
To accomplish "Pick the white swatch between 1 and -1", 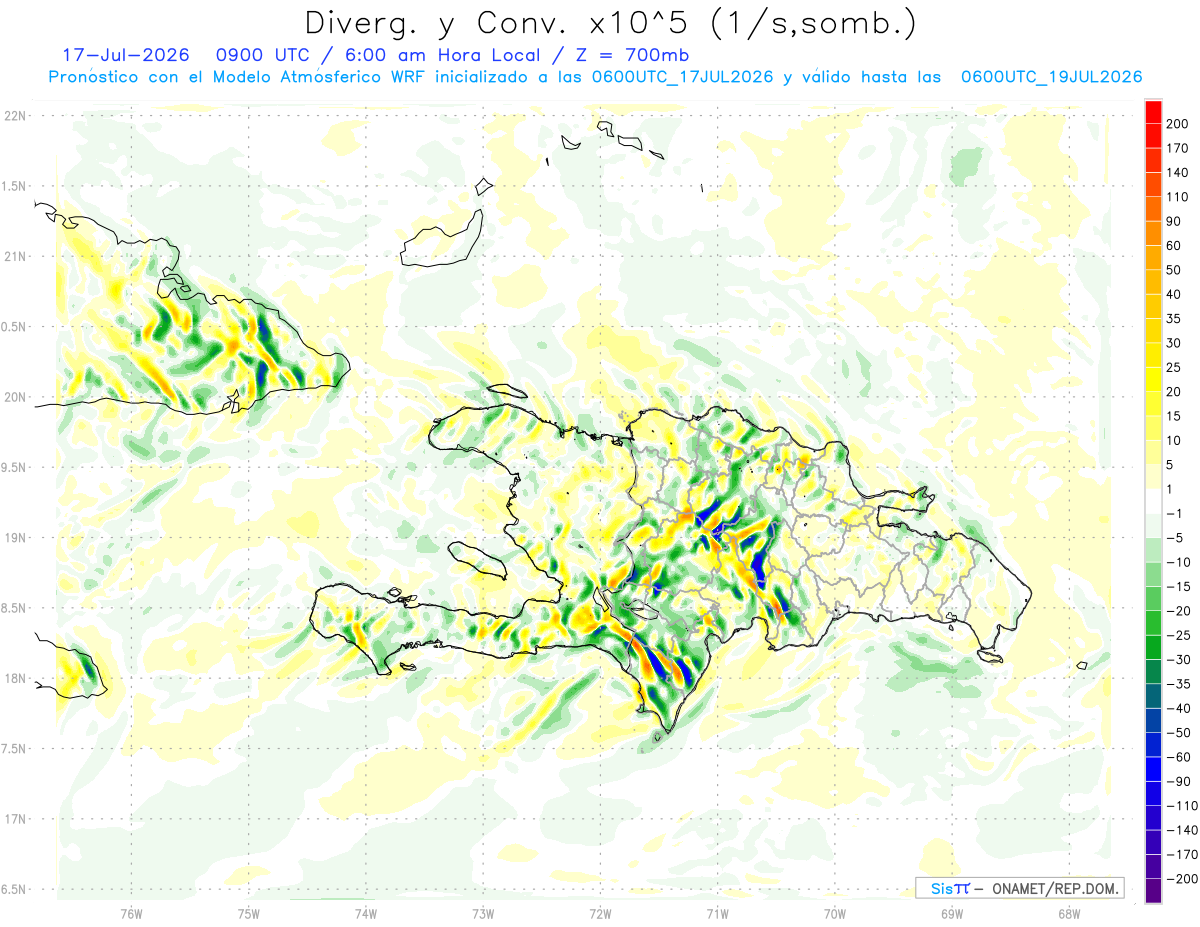I will [x=1153, y=501].
